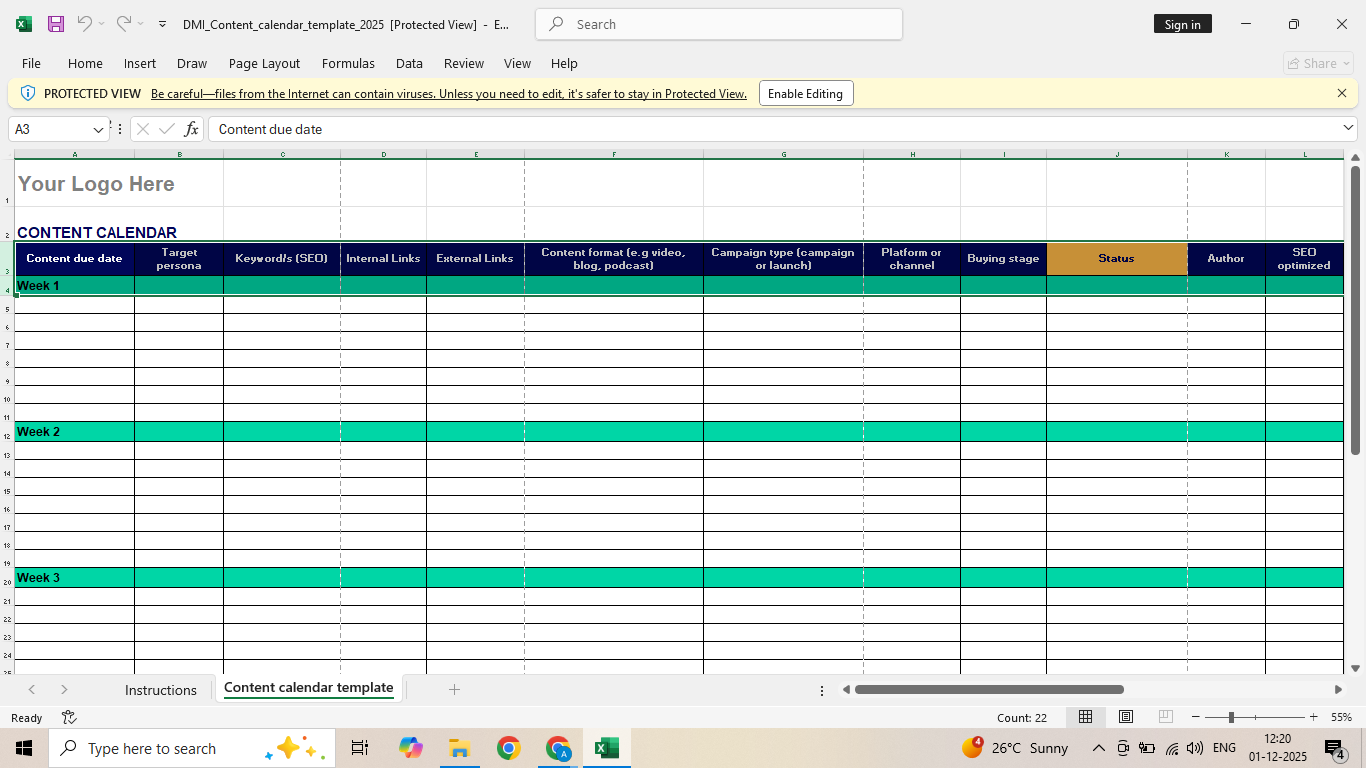Save the workbook via Quick Access toolbar
1366x768 pixels.
(55, 24)
